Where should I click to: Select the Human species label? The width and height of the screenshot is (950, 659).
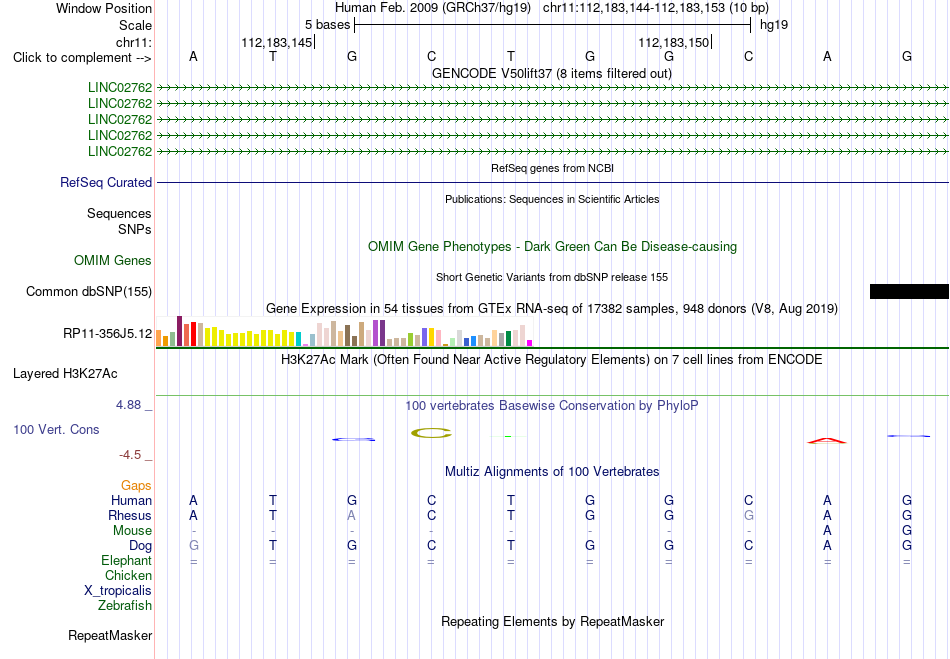click(131, 500)
